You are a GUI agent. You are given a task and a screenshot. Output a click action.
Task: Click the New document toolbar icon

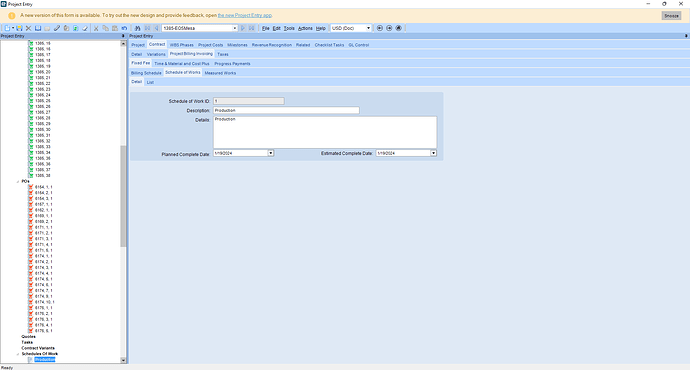7,28
